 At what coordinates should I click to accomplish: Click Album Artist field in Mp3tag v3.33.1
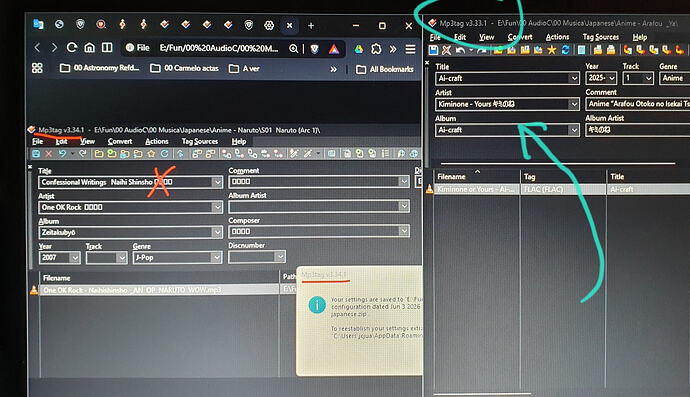tap(638, 130)
